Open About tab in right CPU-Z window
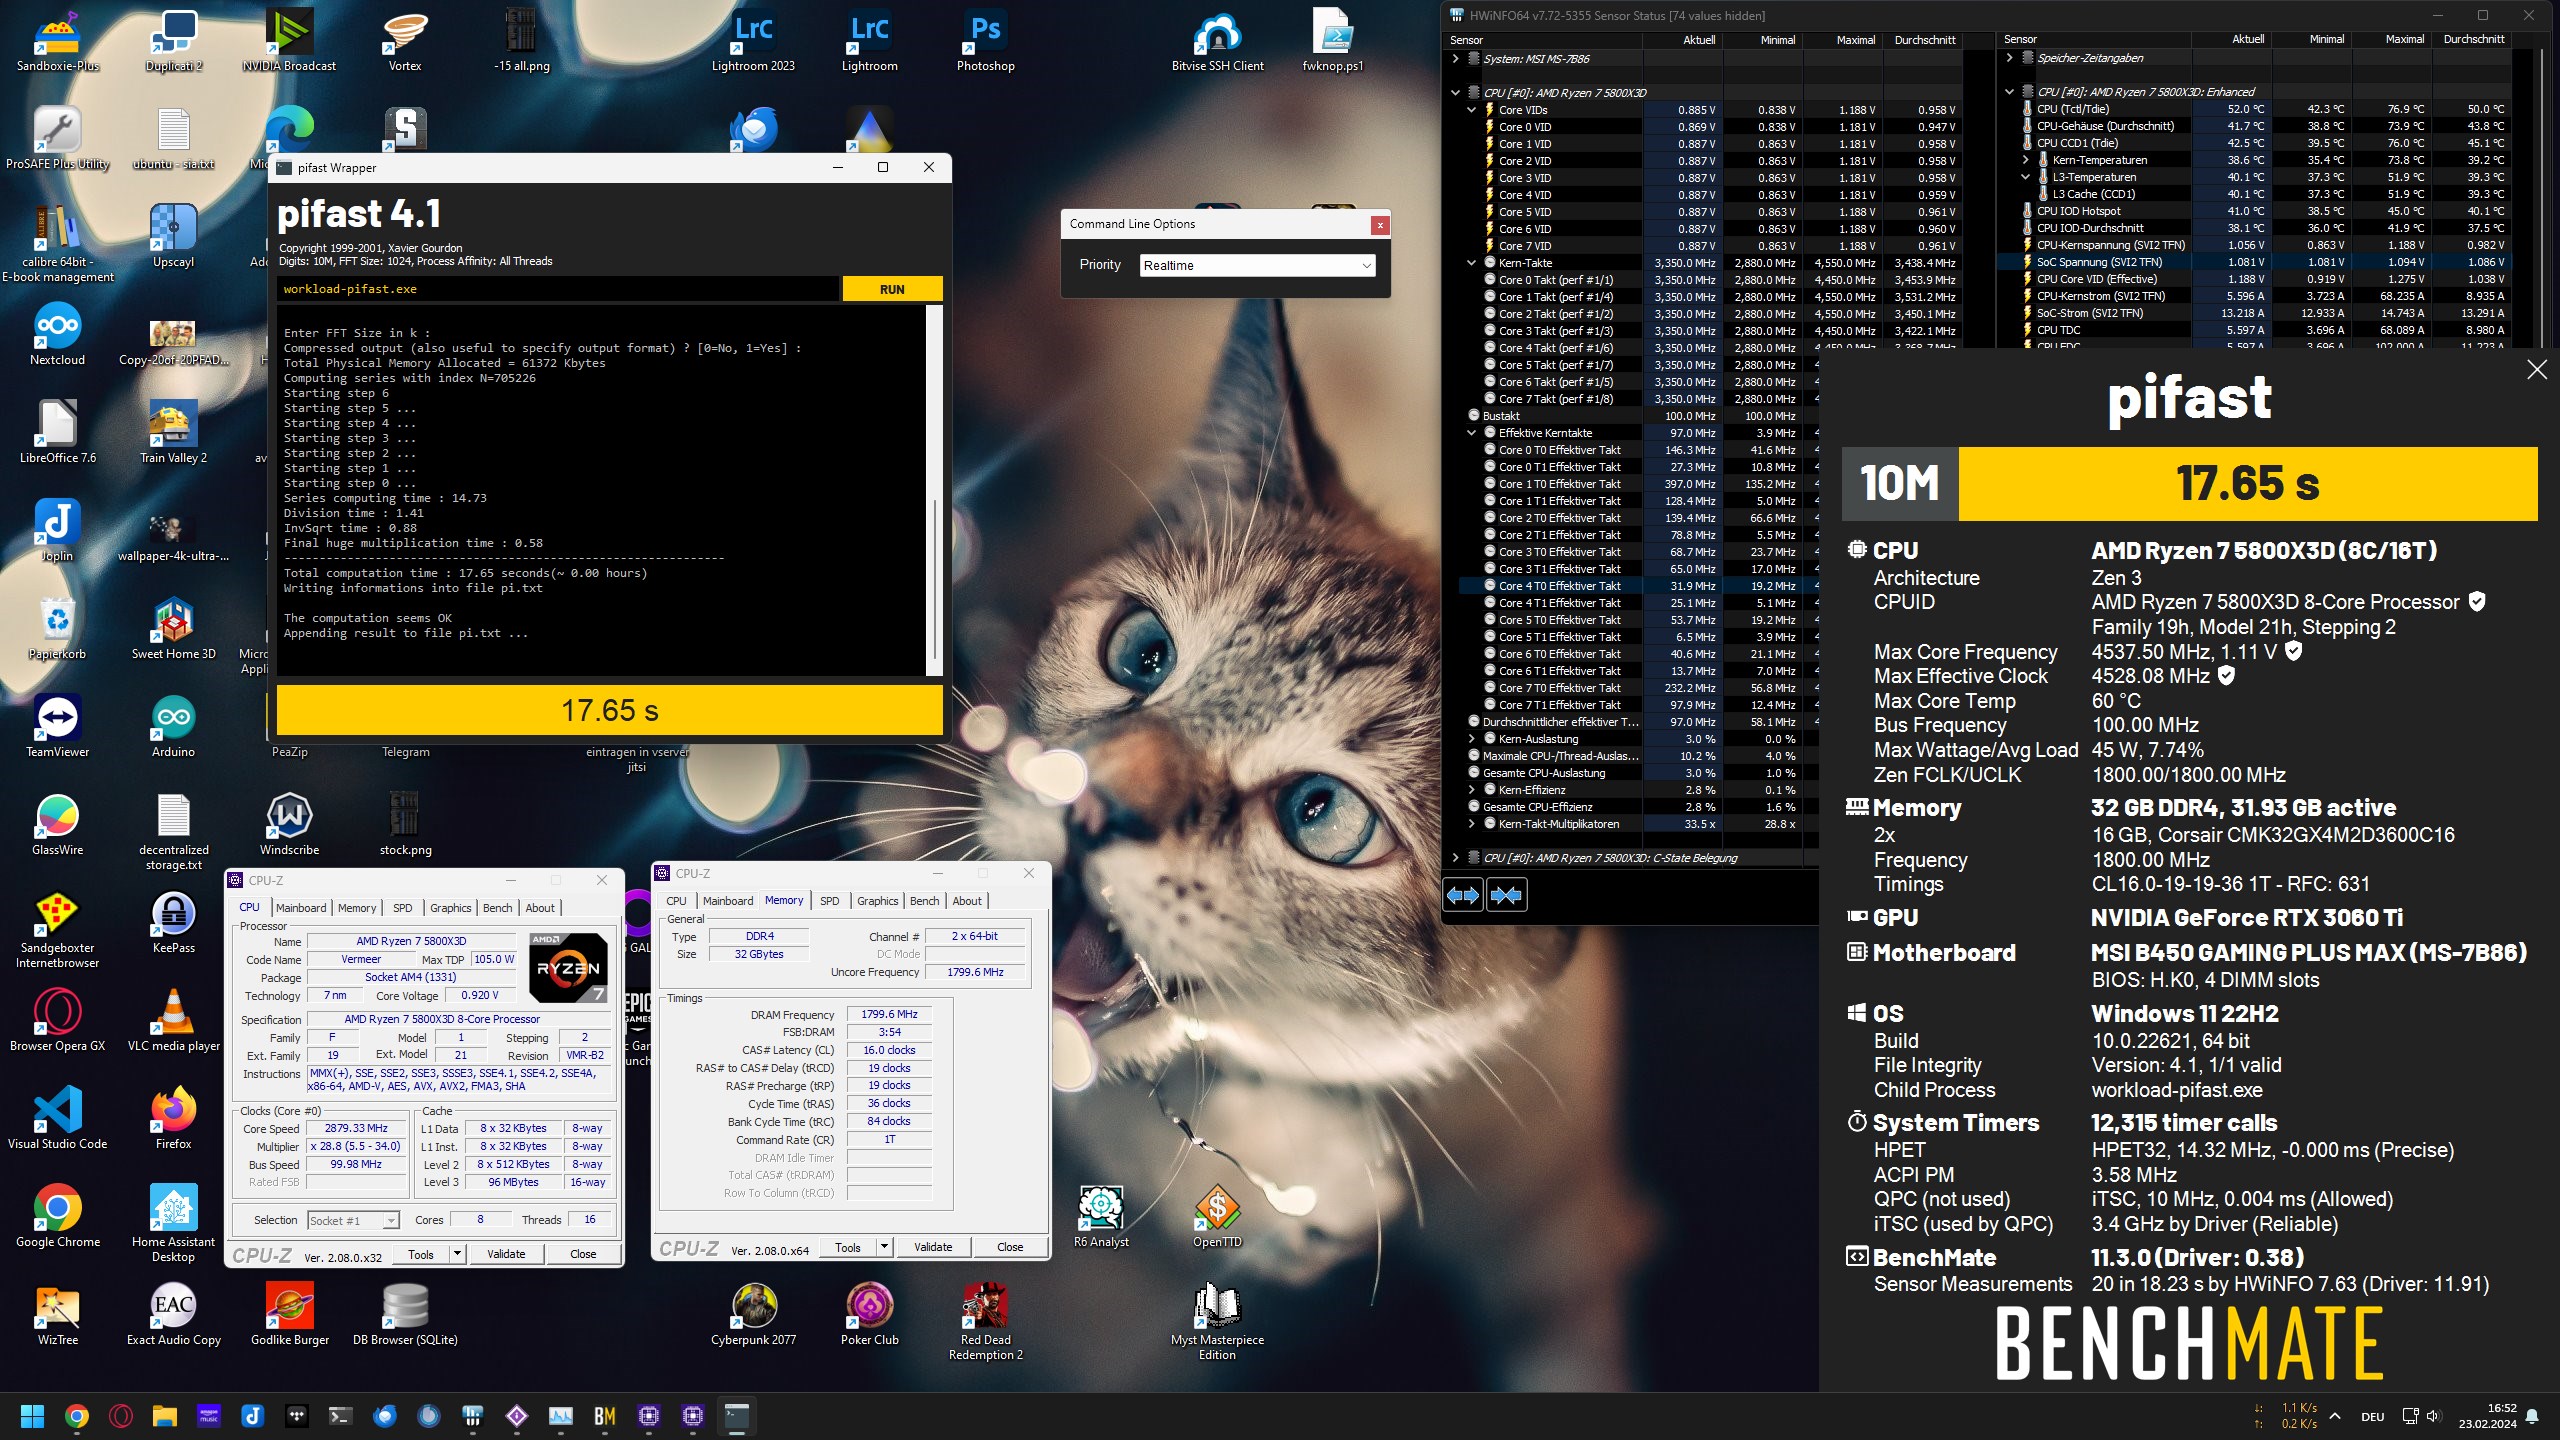The image size is (2560, 1440). pos(966,901)
